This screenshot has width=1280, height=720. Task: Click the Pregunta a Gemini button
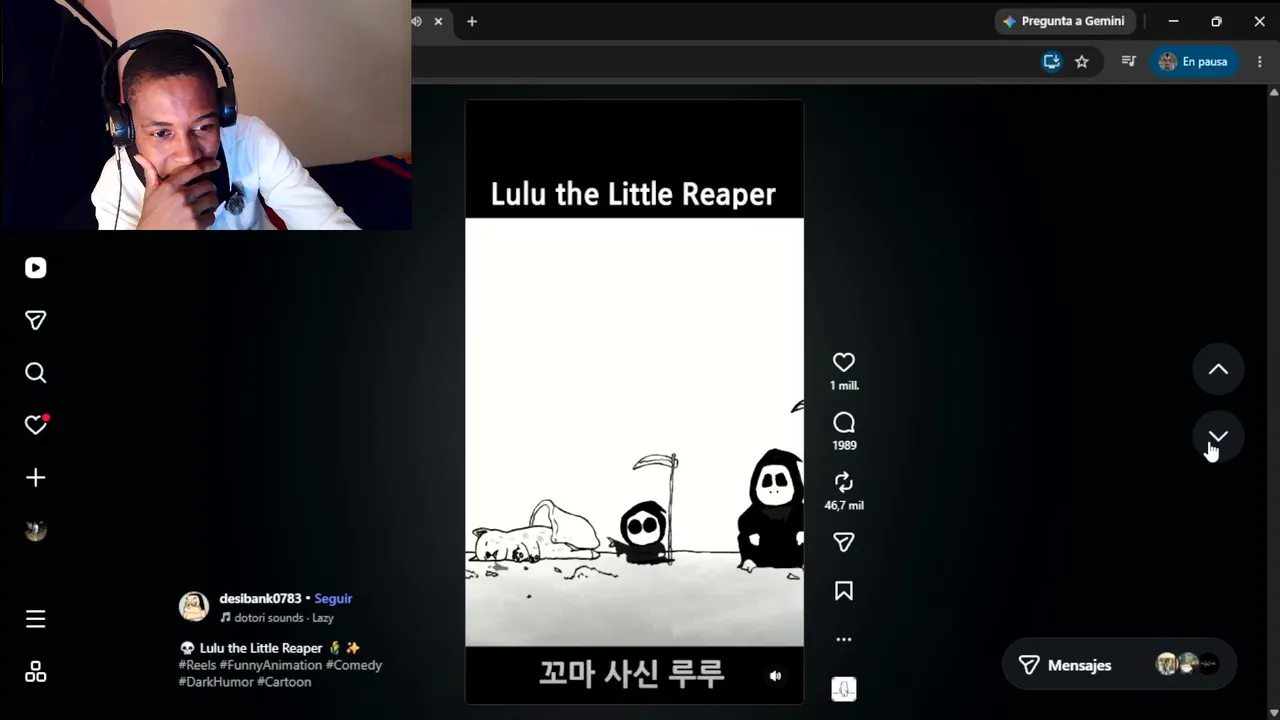pyautogui.click(x=1063, y=21)
